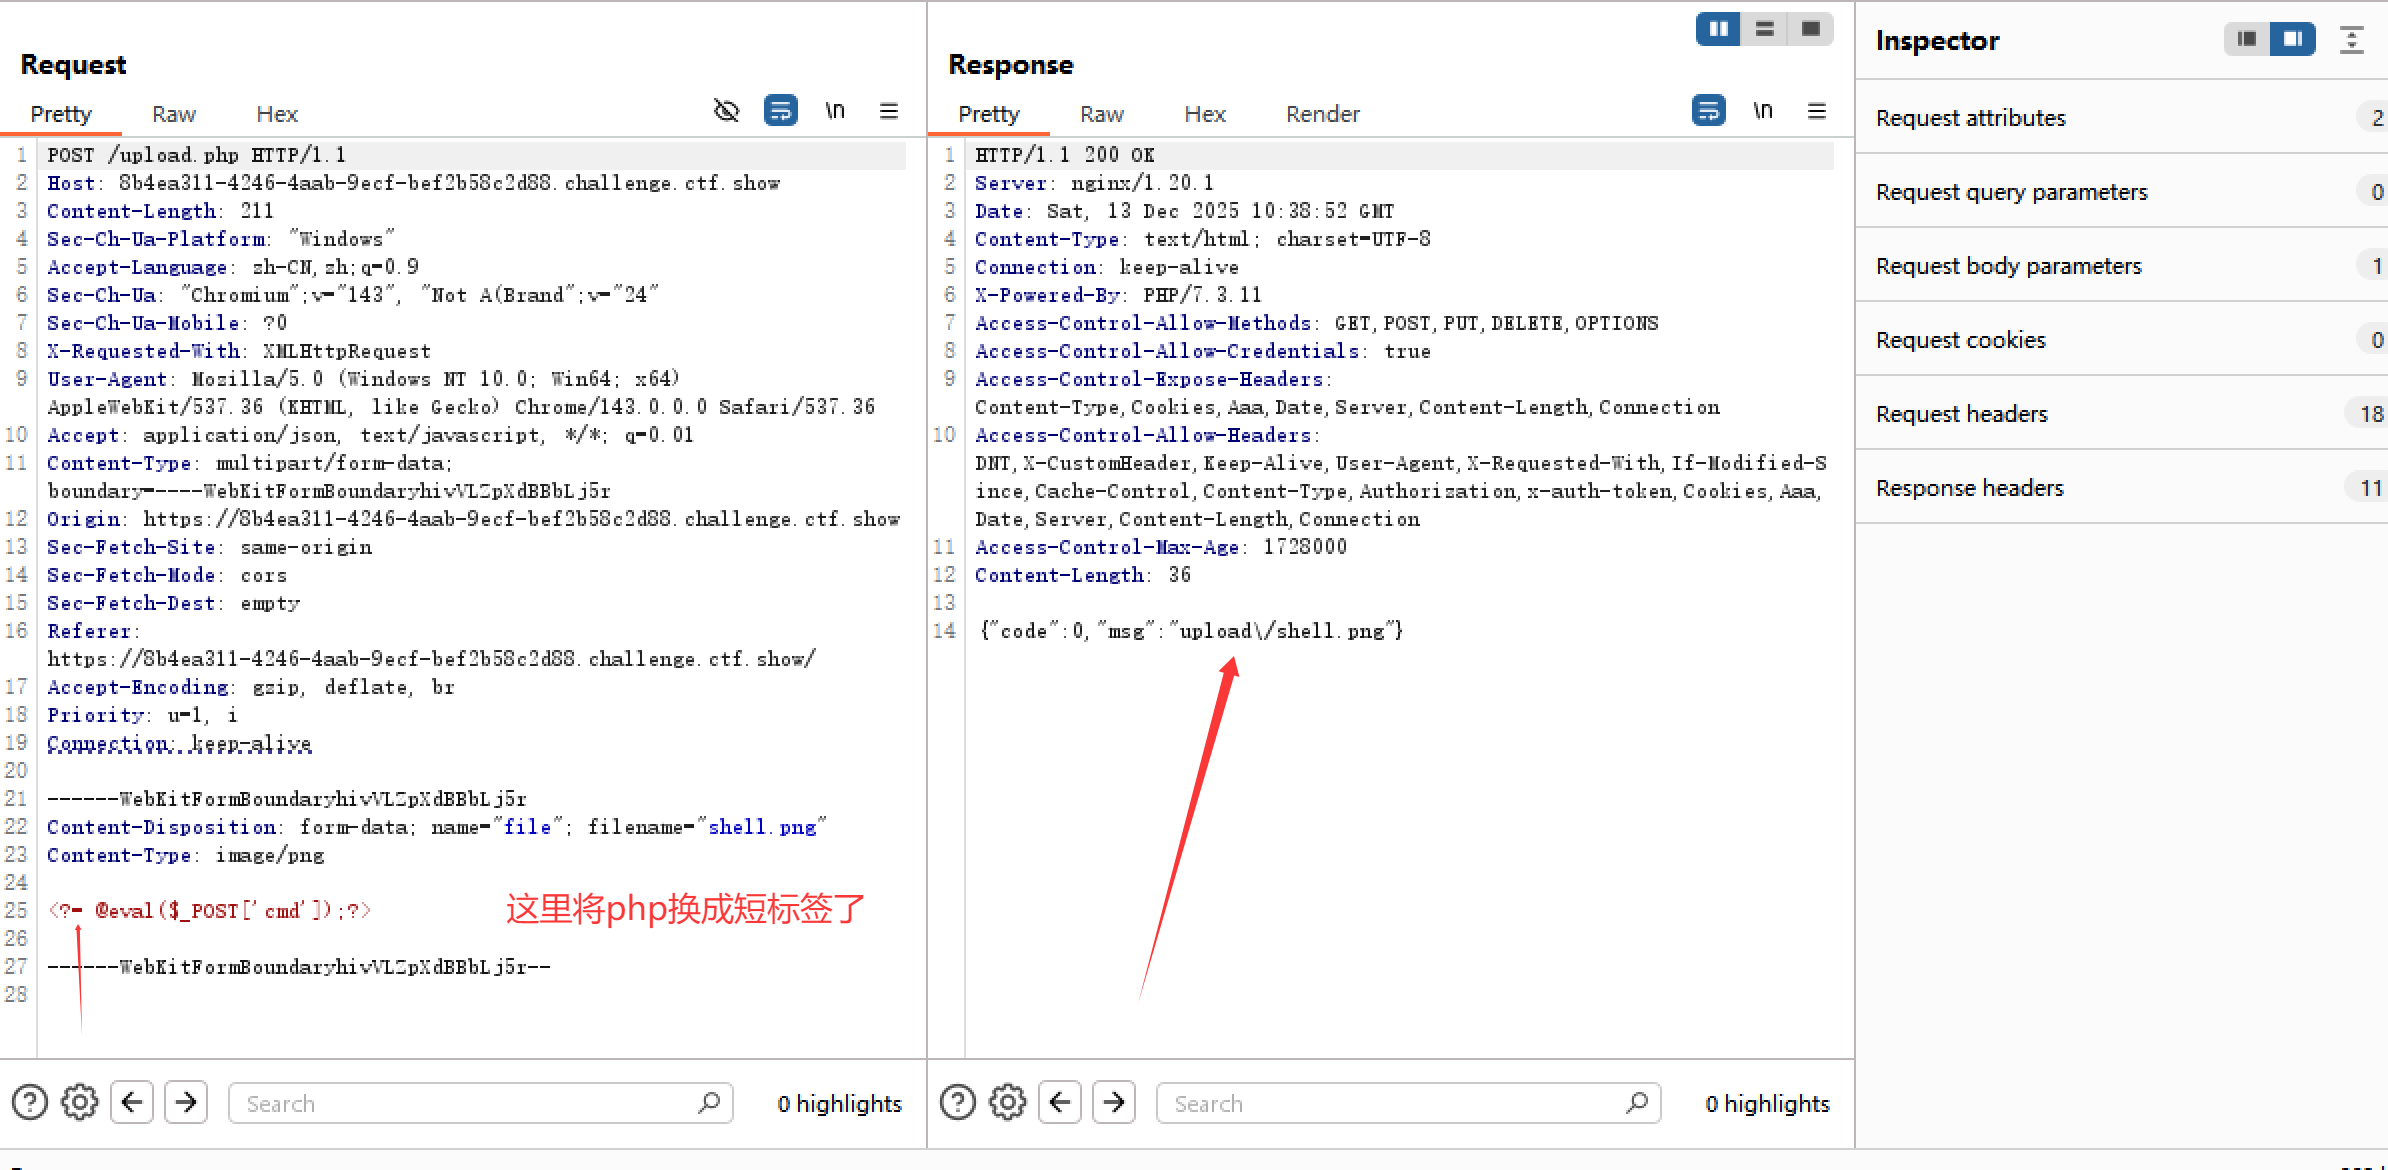Viewport: 2388px width, 1170px height.
Task: Go to next match in Request search
Action: click(186, 1102)
